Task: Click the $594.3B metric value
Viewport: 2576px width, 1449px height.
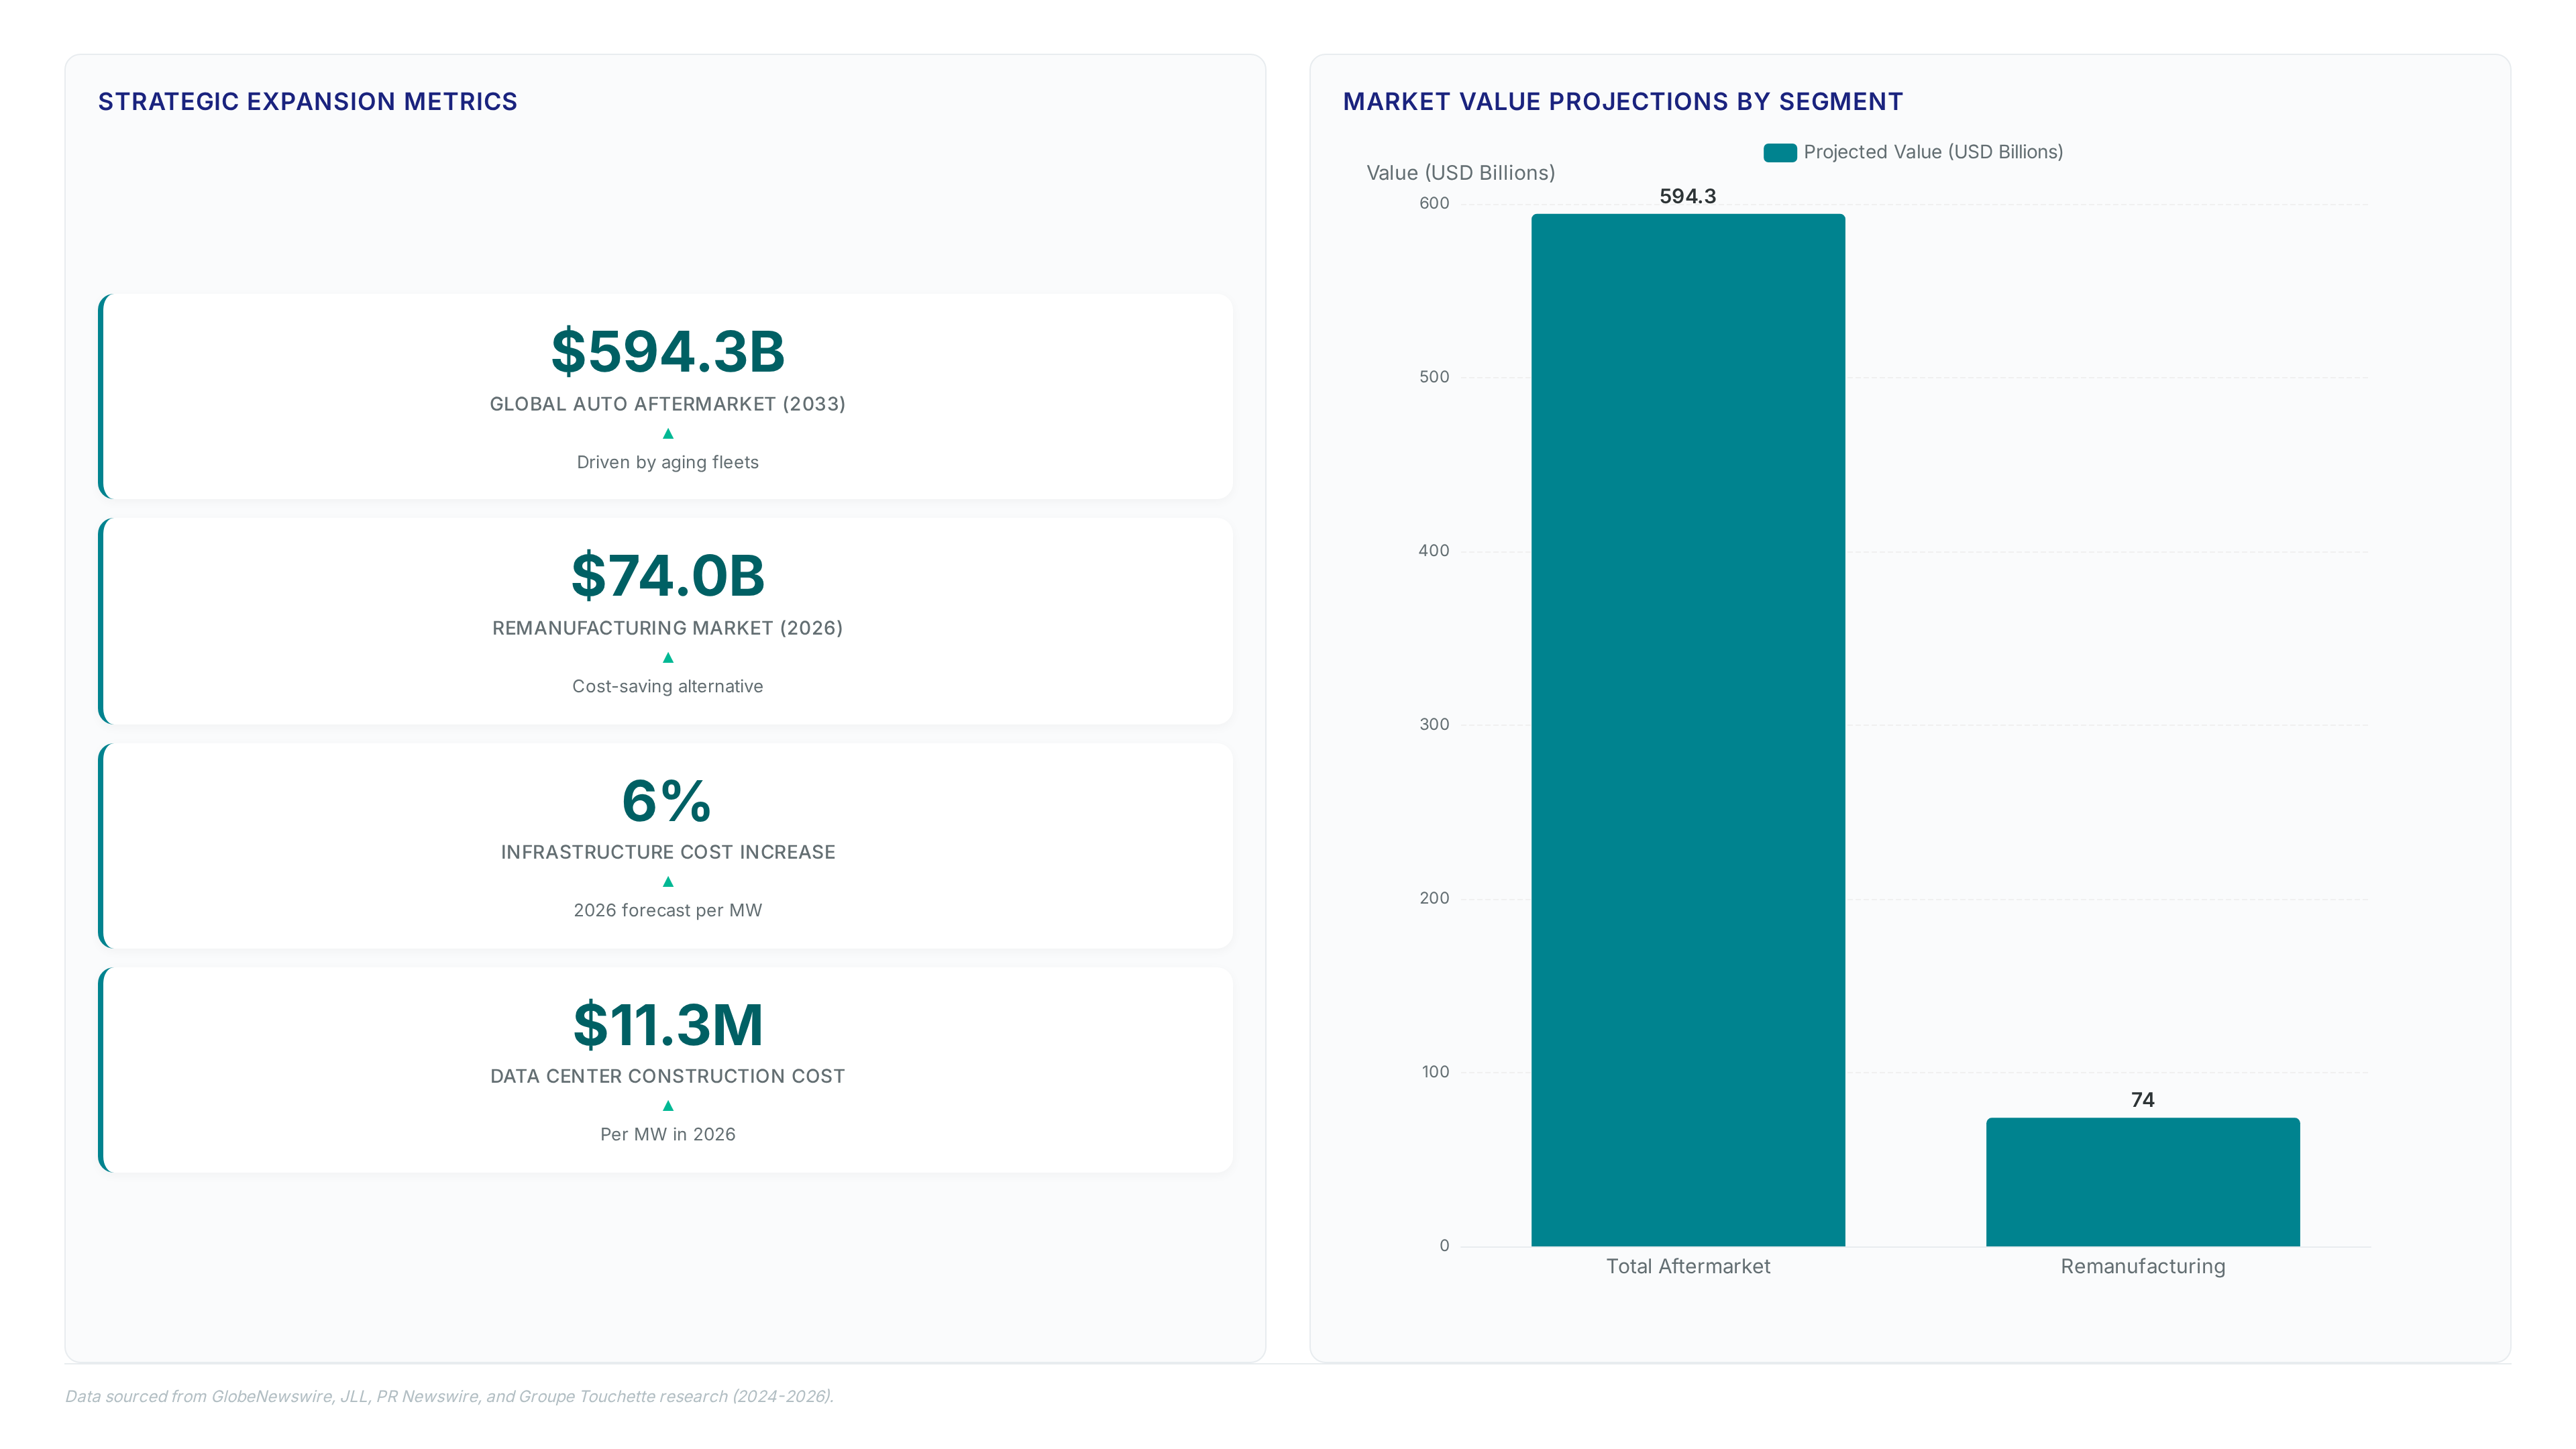Action: tap(668, 352)
